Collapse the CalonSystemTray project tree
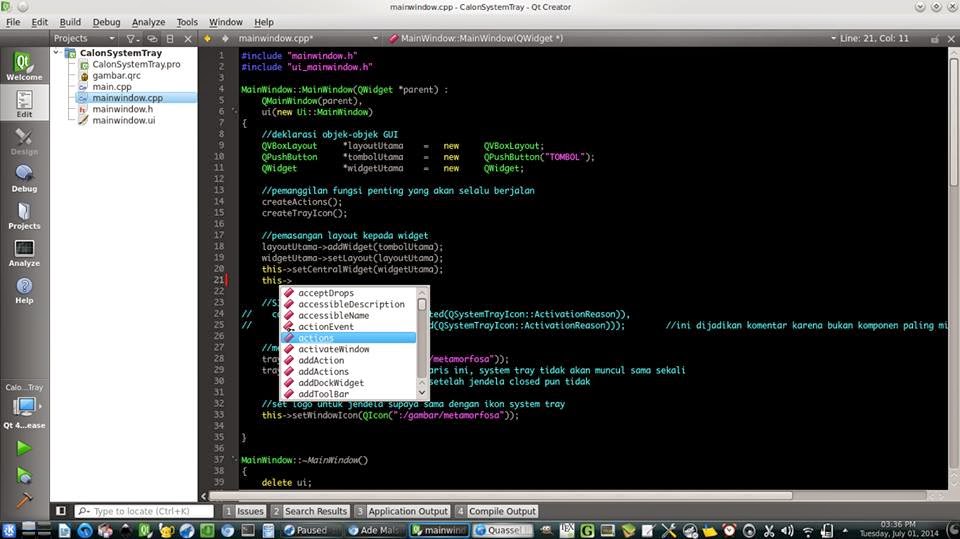 click(x=57, y=53)
